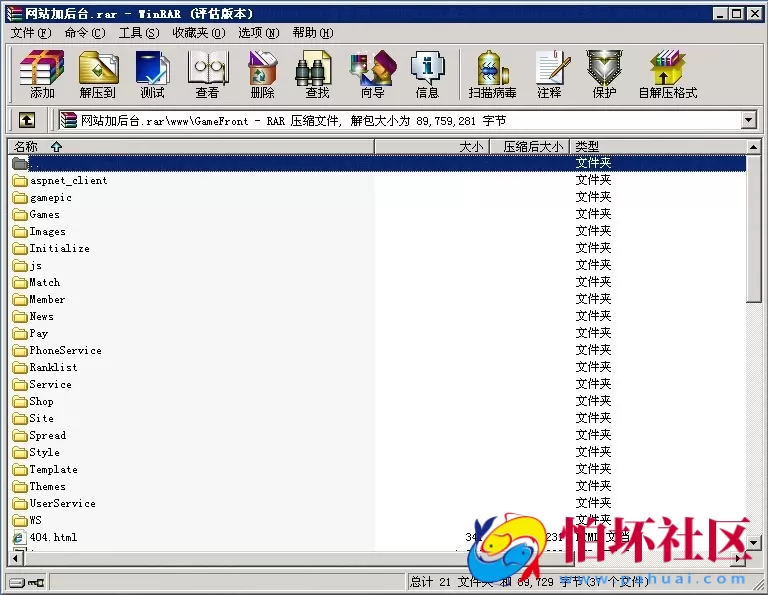Click the drive/key icon in status bar

[x=26, y=582]
